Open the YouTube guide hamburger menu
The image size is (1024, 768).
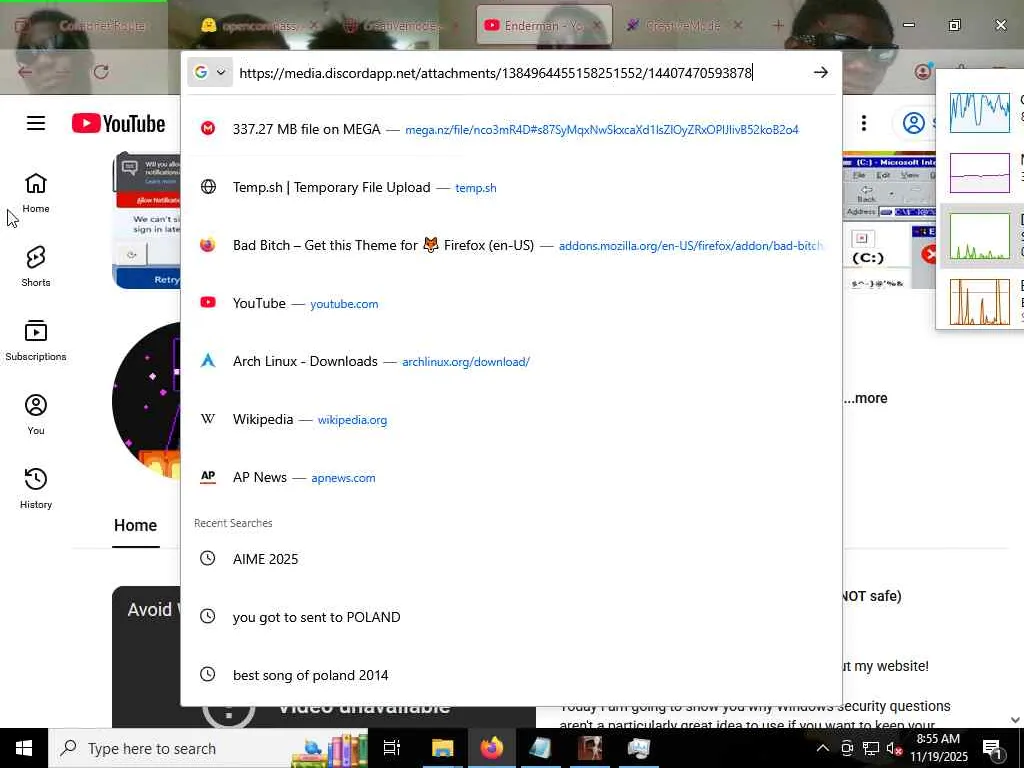[x=36, y=123]
